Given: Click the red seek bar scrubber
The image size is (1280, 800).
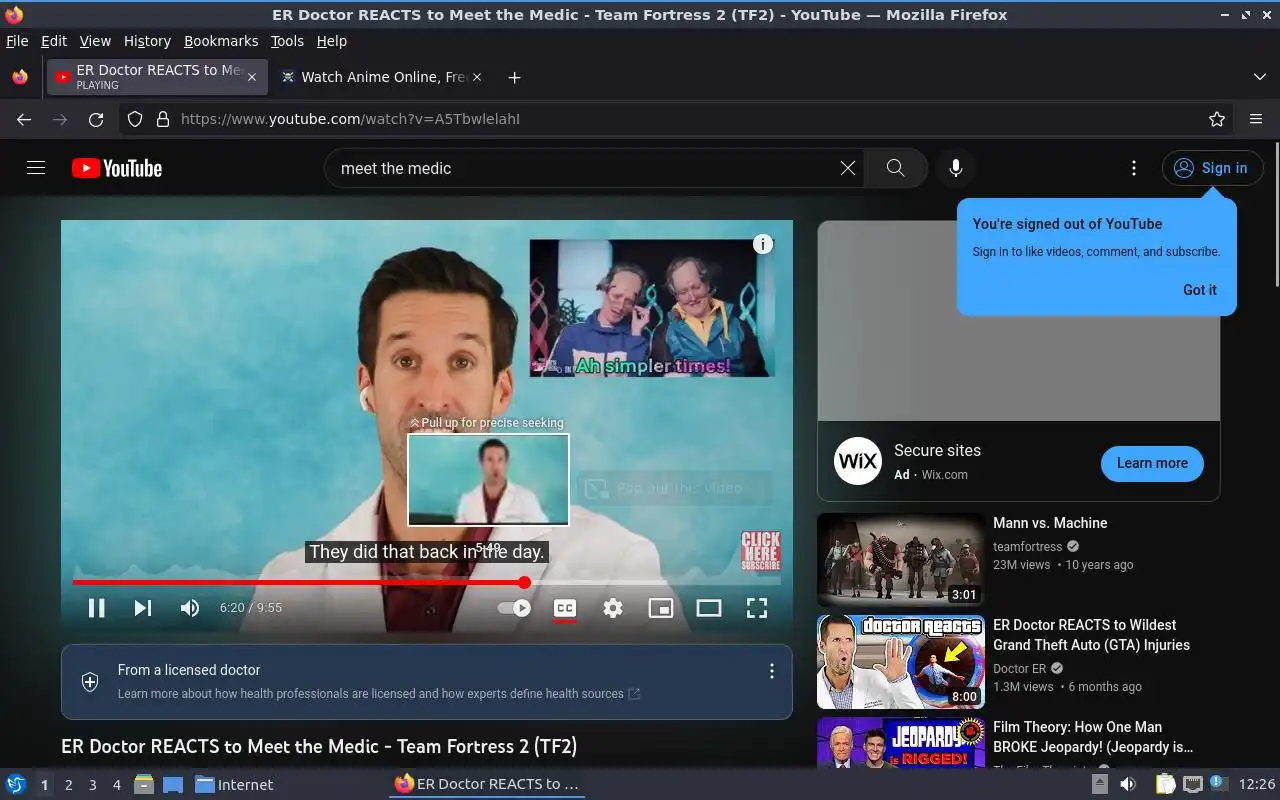Looking at the screenshot, I should point(524,582).
